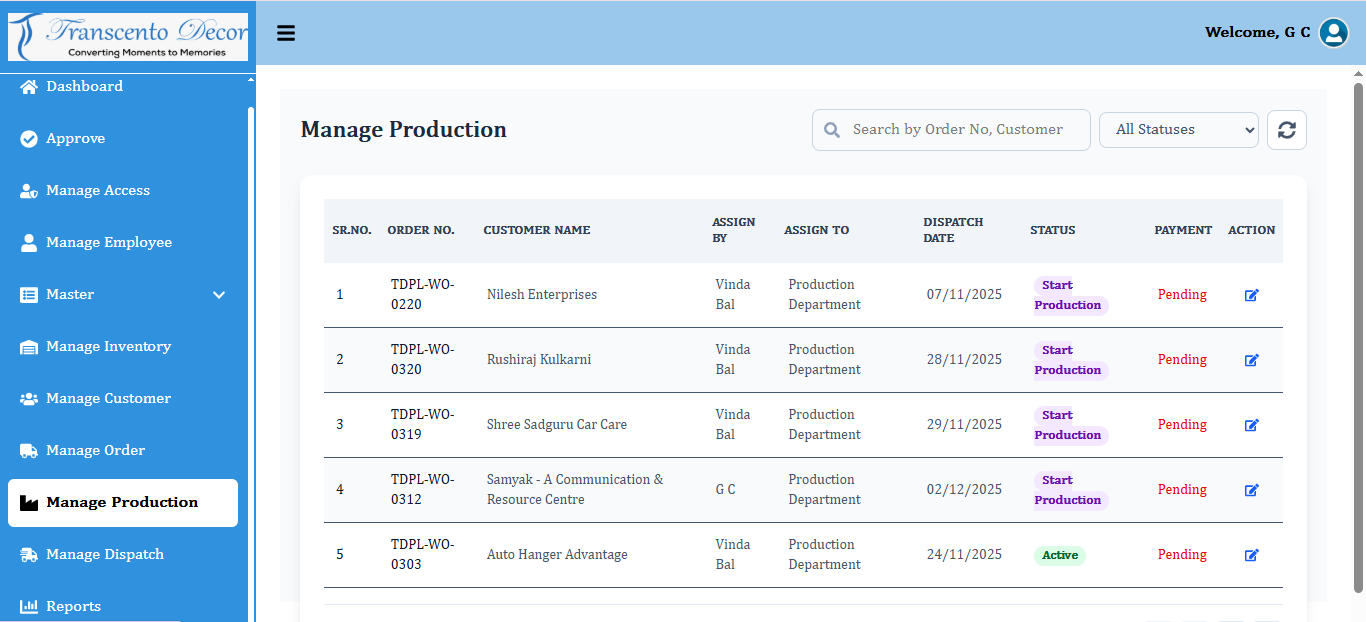This screenshot has height=622, width=1366.
Task: Click the page vertical scrollbar
Action: pyautogui.click(x=1358, y=330)
